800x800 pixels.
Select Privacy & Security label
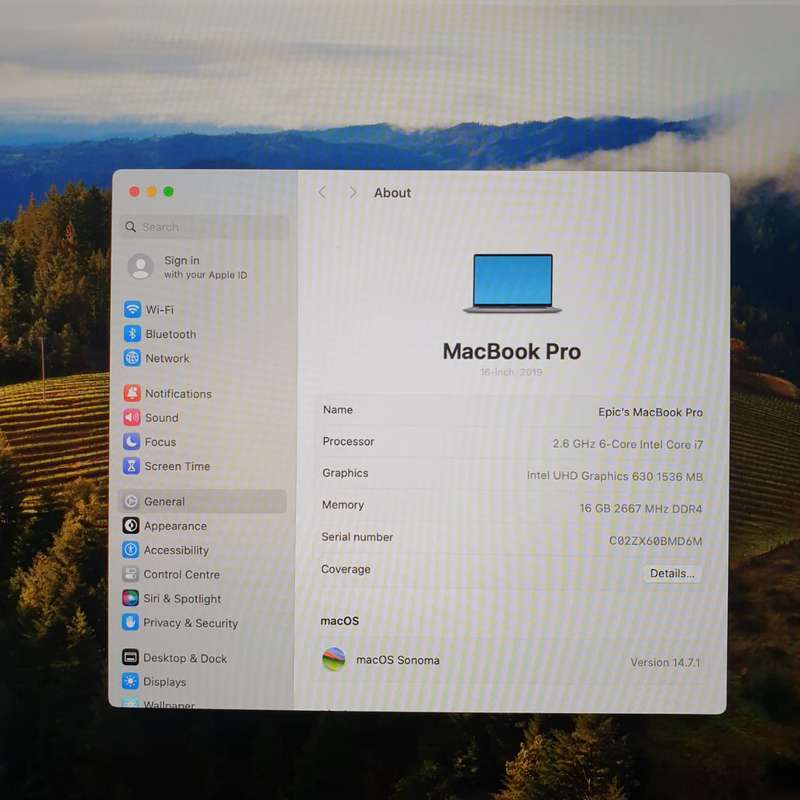[x=191, y=623]
